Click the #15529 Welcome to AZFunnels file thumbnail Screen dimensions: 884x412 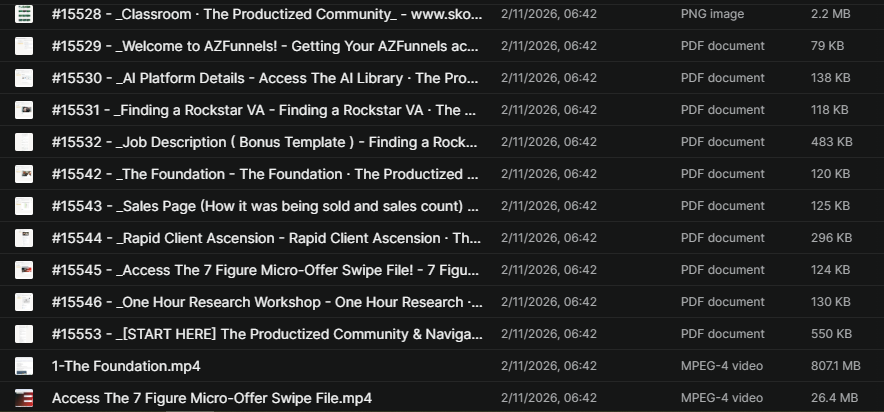click(x=24, y=46)
